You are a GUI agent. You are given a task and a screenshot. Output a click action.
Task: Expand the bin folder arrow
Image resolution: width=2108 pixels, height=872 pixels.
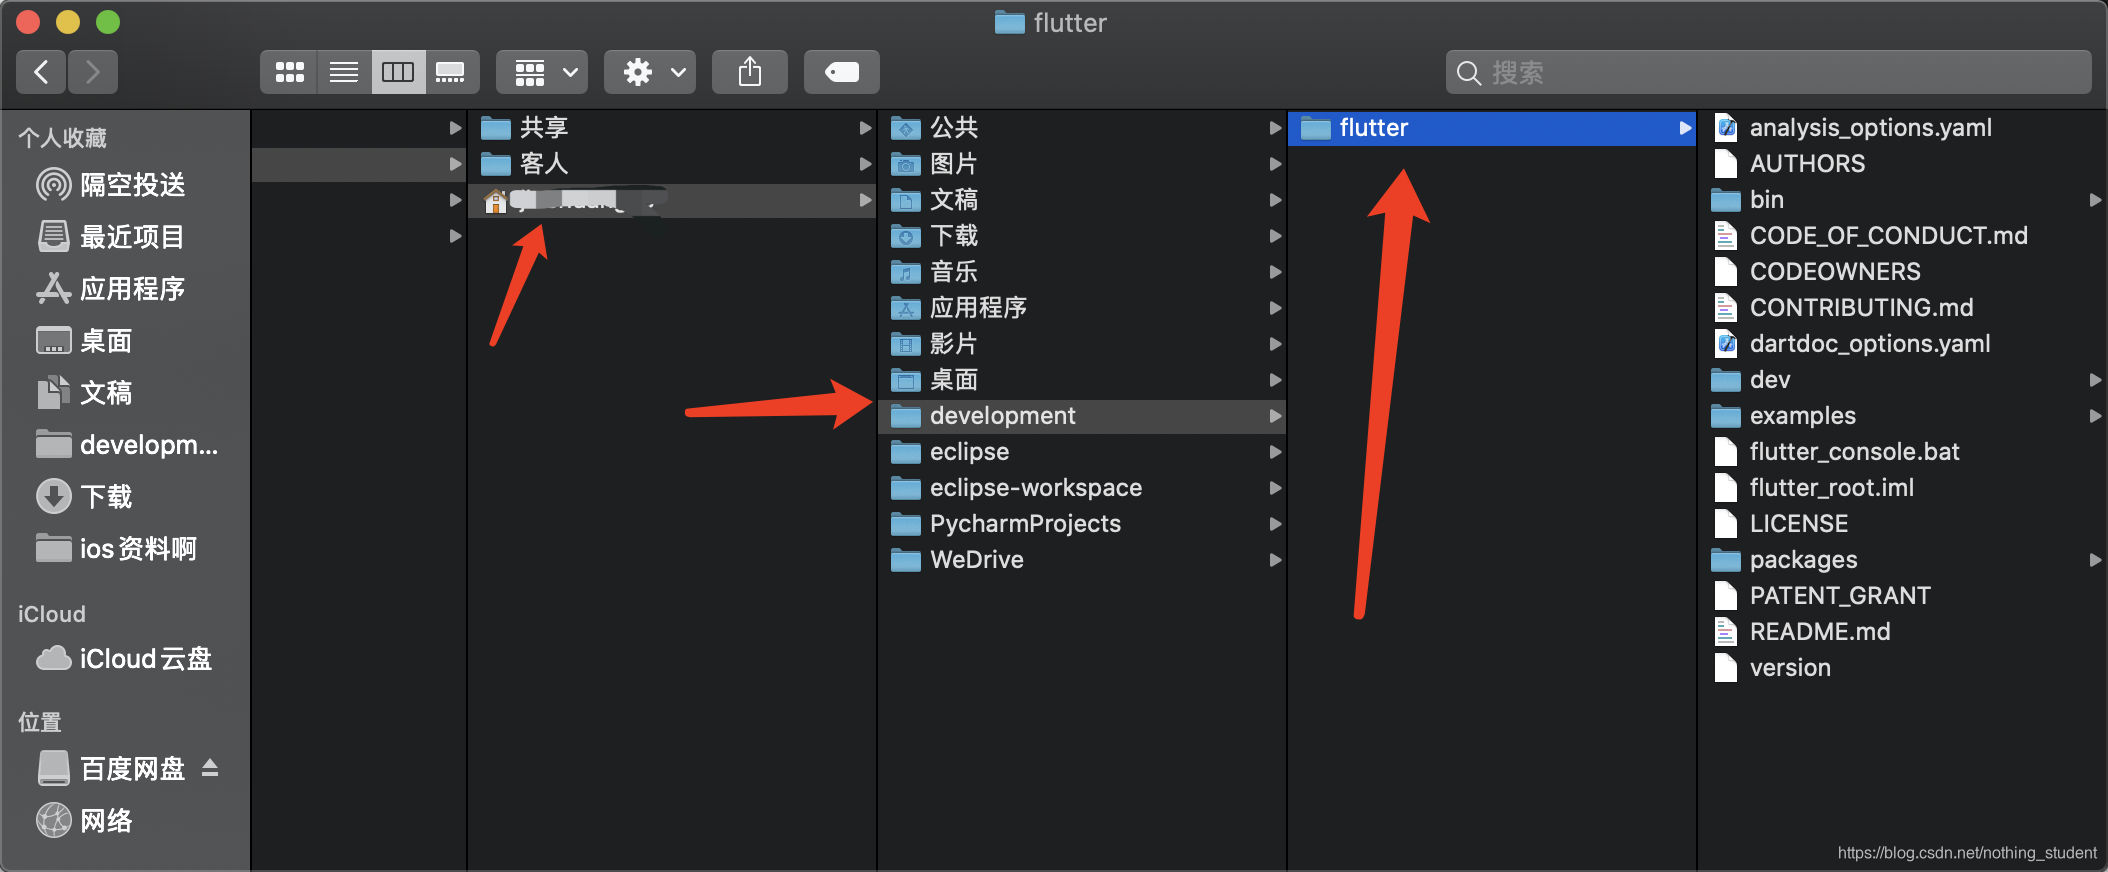click(2095, 200)
